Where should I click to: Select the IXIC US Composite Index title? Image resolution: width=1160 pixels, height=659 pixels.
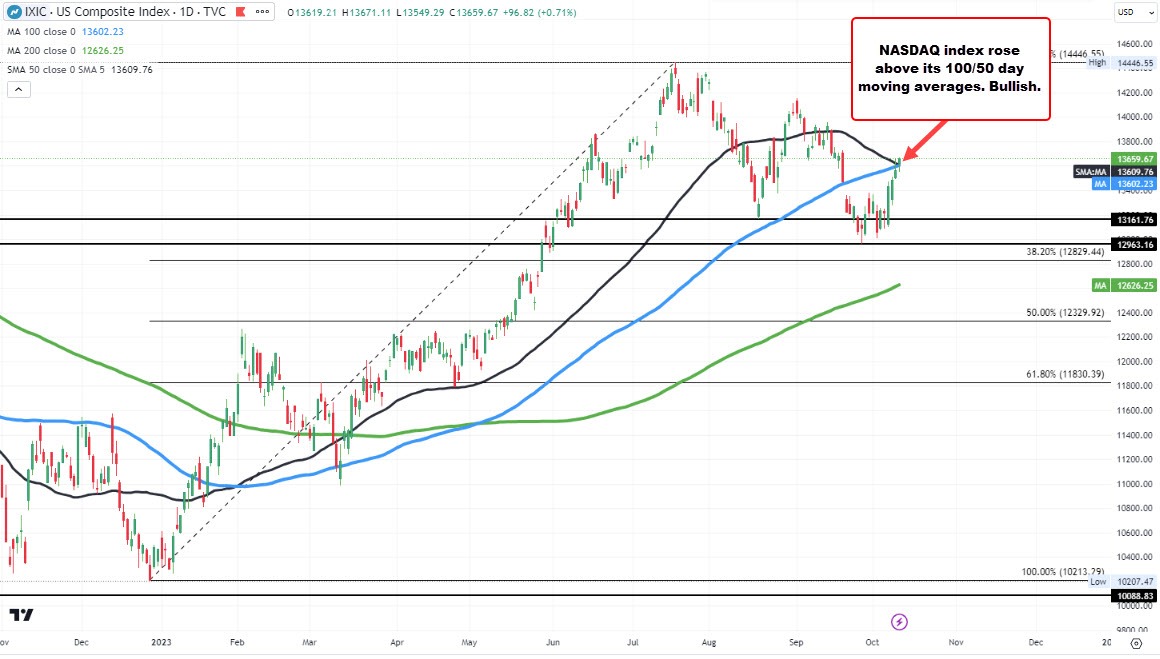click(x=125, y=12)
